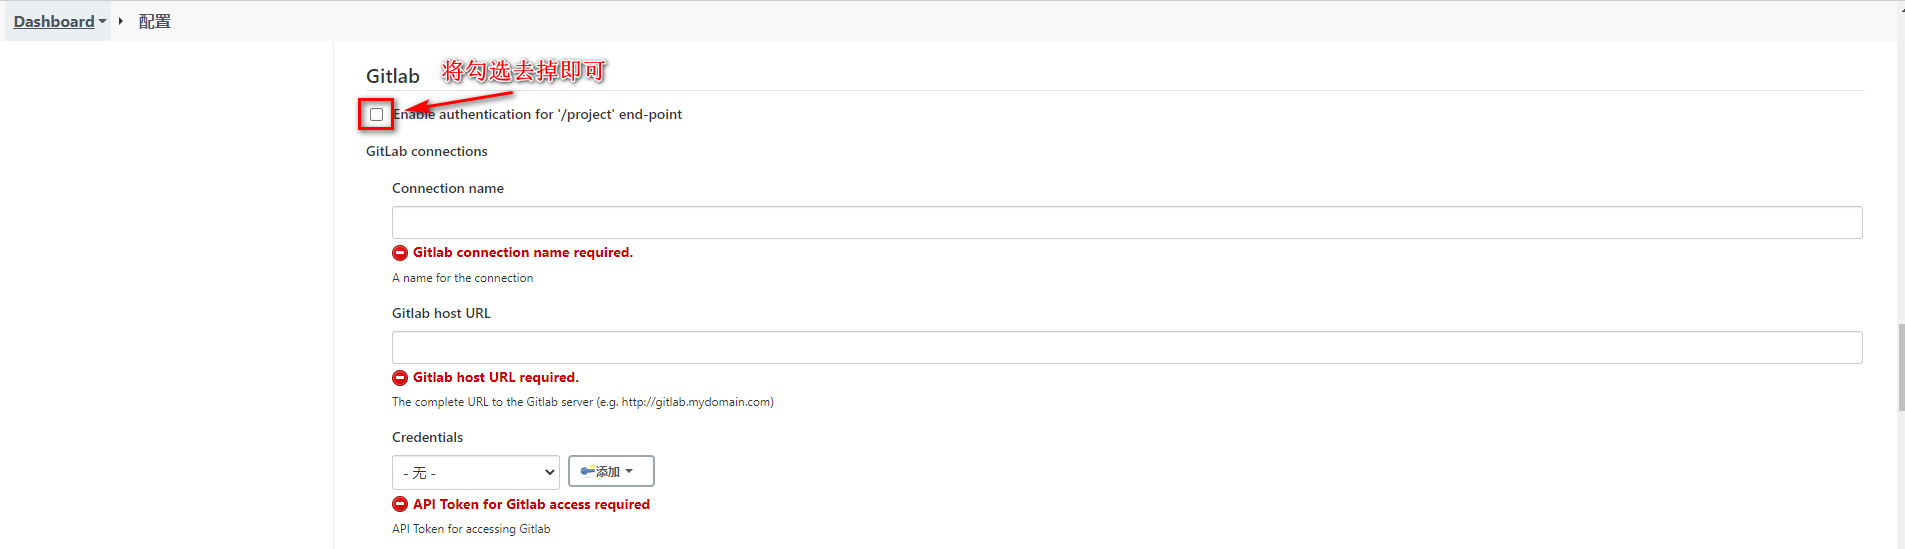Click the red Chinese annotation text near Gitlab
The height and width of the screenshot is (549, 1905).
tap(524, 71)
